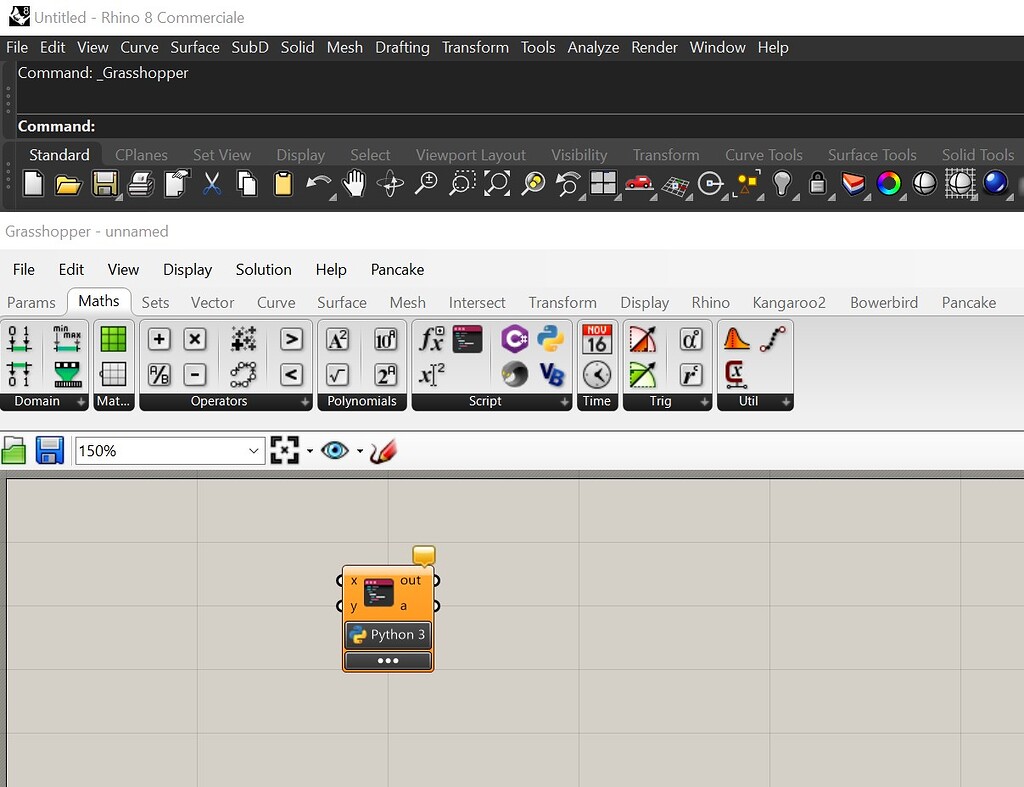This screenshot has width=1024, height=787.
Task: Click the color wheel properties icon
Action: point(889,184)
